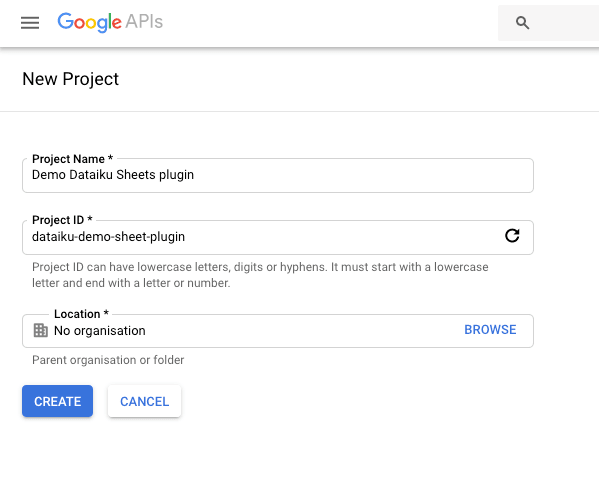Click the 'No organisation' location value

click(100, 331)
